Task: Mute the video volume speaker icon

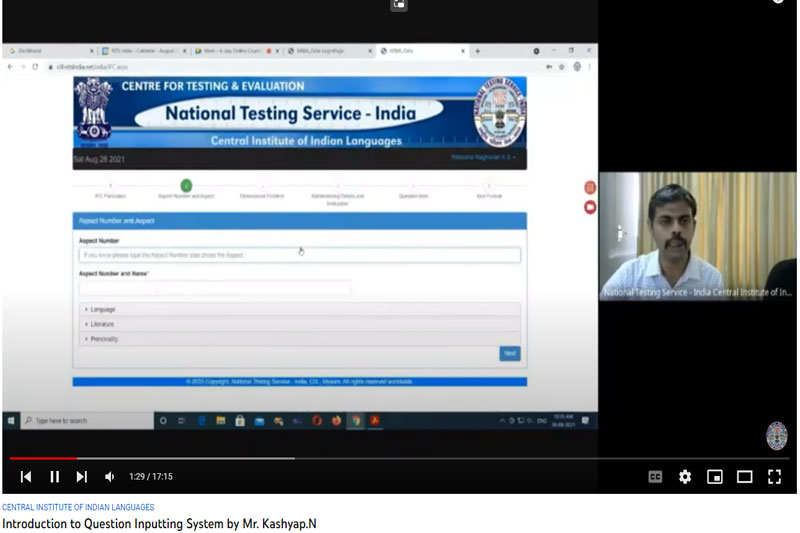Action: point(109,477)
